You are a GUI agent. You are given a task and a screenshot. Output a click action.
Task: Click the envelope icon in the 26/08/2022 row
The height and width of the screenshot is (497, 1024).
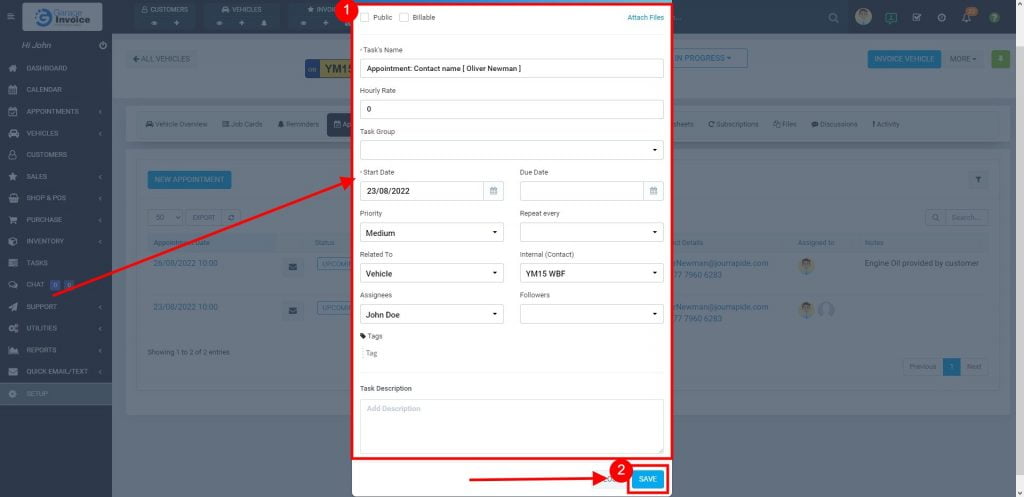pyautogui.click(x=293, y=266)
